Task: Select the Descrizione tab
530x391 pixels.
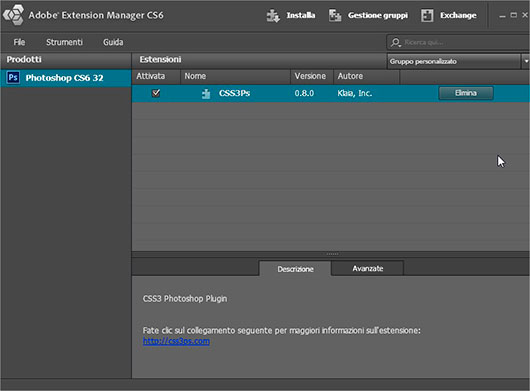Action: coord(295,269)
